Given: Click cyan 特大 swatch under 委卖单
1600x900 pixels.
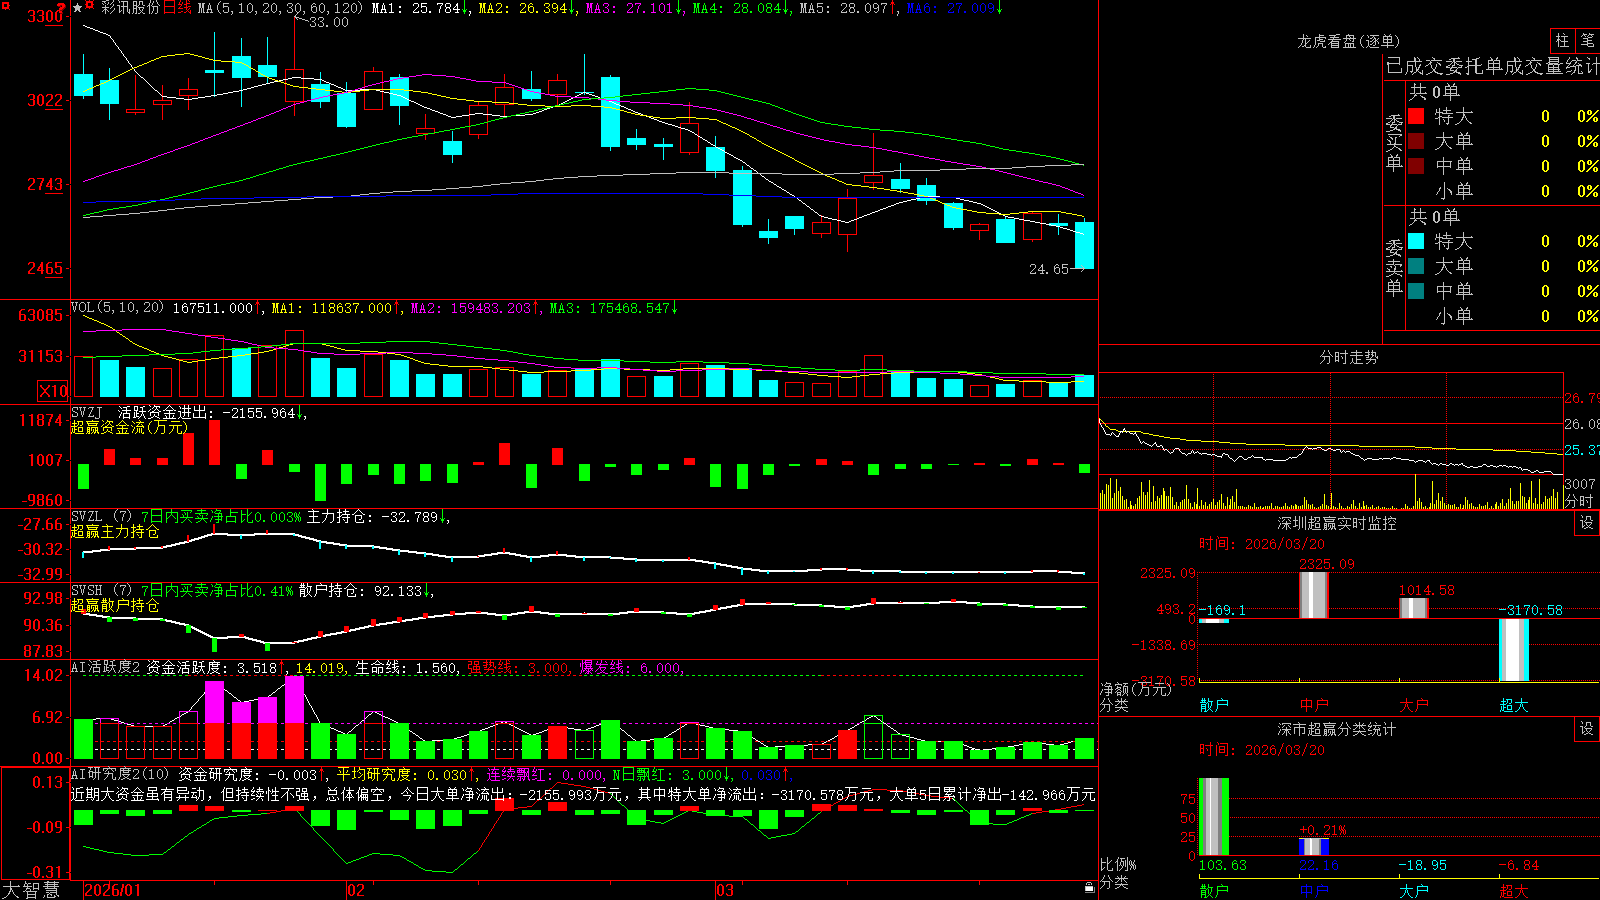Looking at the screenshot, I should point(1416,241).
